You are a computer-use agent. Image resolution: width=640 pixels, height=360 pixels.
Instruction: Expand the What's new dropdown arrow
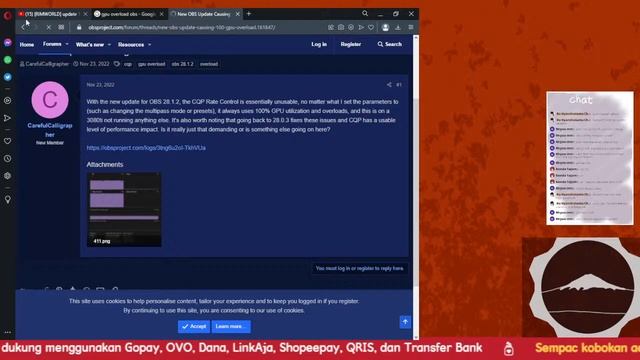coord(109,44)
